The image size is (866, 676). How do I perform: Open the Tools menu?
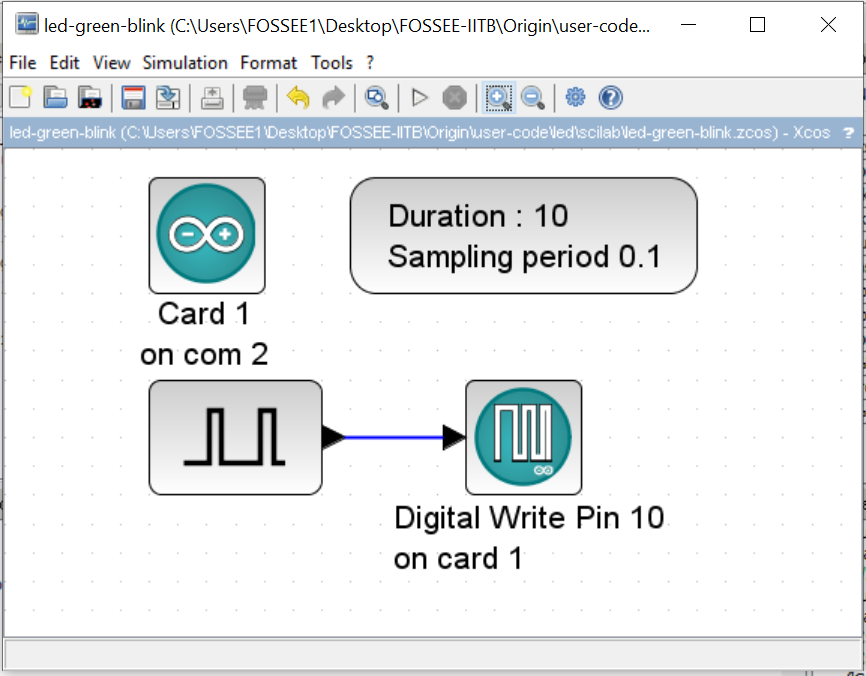(x=331, y=63)
